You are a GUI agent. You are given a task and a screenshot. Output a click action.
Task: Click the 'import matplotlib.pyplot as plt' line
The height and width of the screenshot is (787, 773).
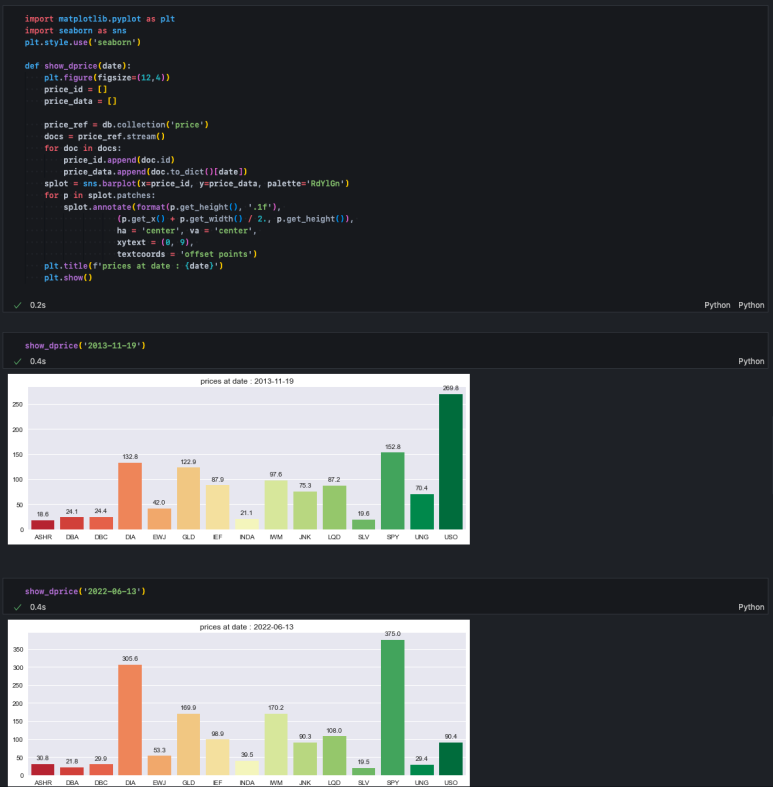[100, 19]
